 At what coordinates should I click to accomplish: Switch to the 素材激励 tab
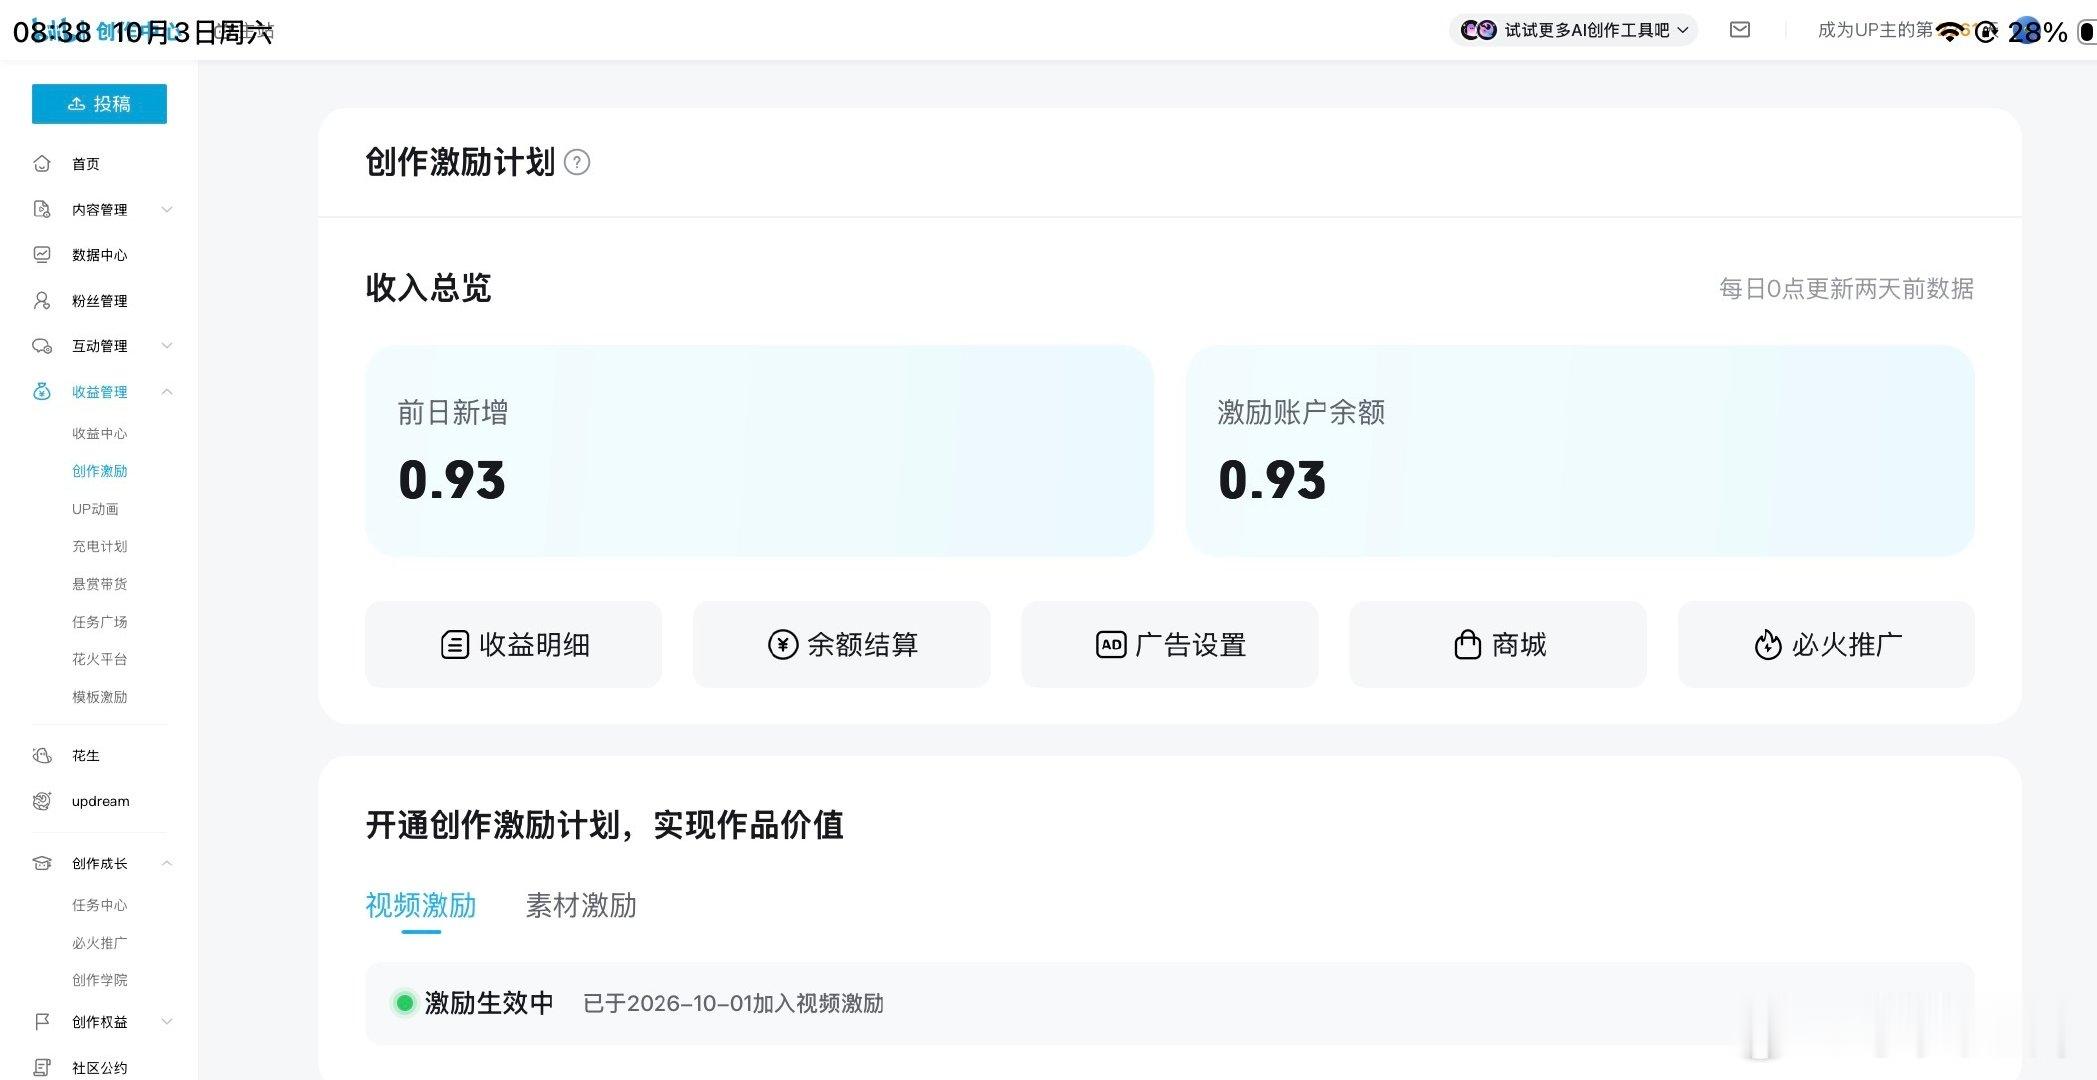click(581, 905)
